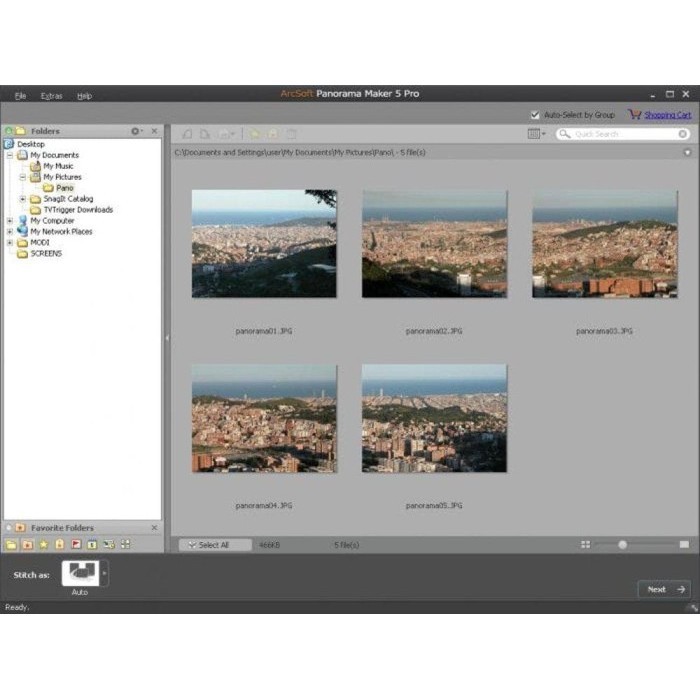Click the third toolbar icon with dropdown arrow

click(226, 134)
